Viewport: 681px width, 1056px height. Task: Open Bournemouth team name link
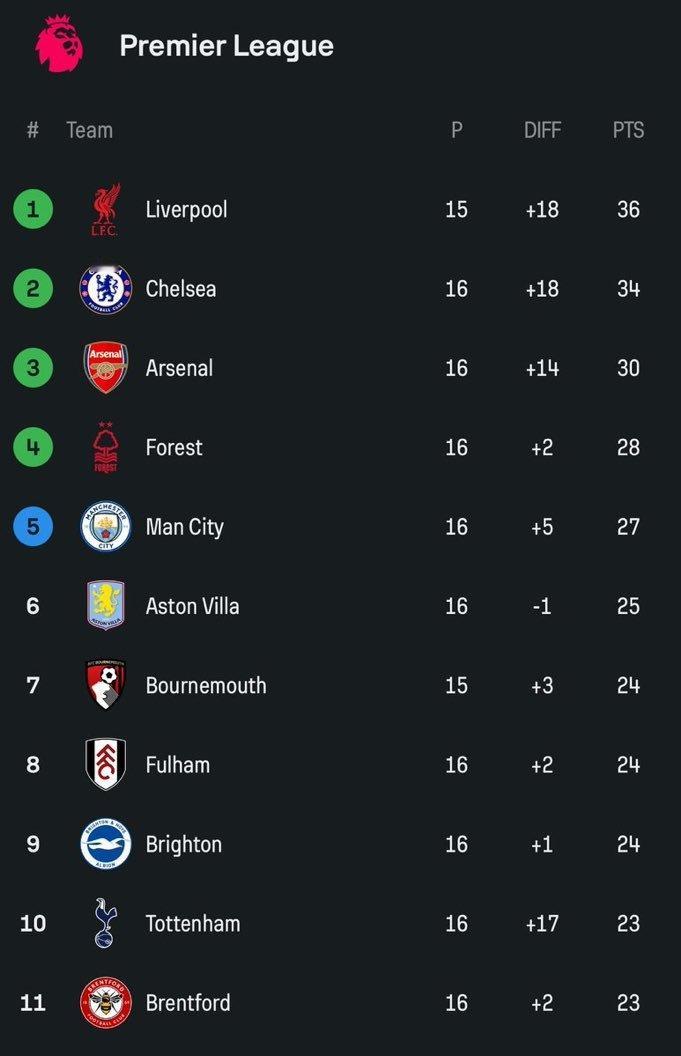[206, 686]
